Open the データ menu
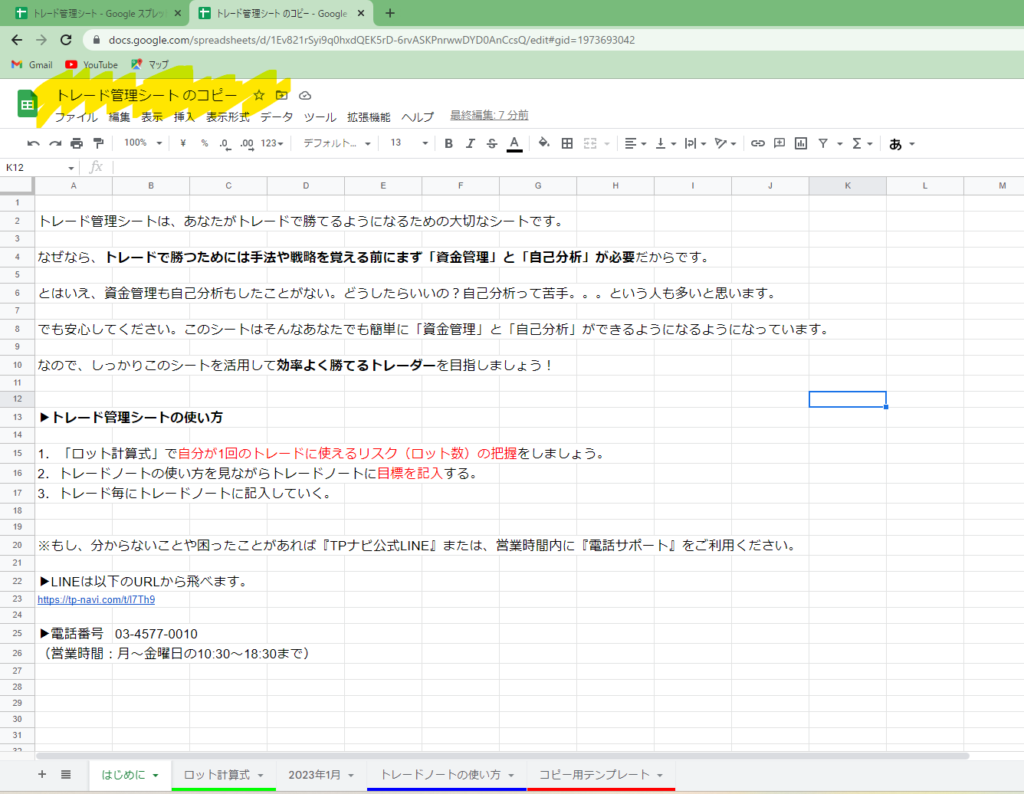 277,117
